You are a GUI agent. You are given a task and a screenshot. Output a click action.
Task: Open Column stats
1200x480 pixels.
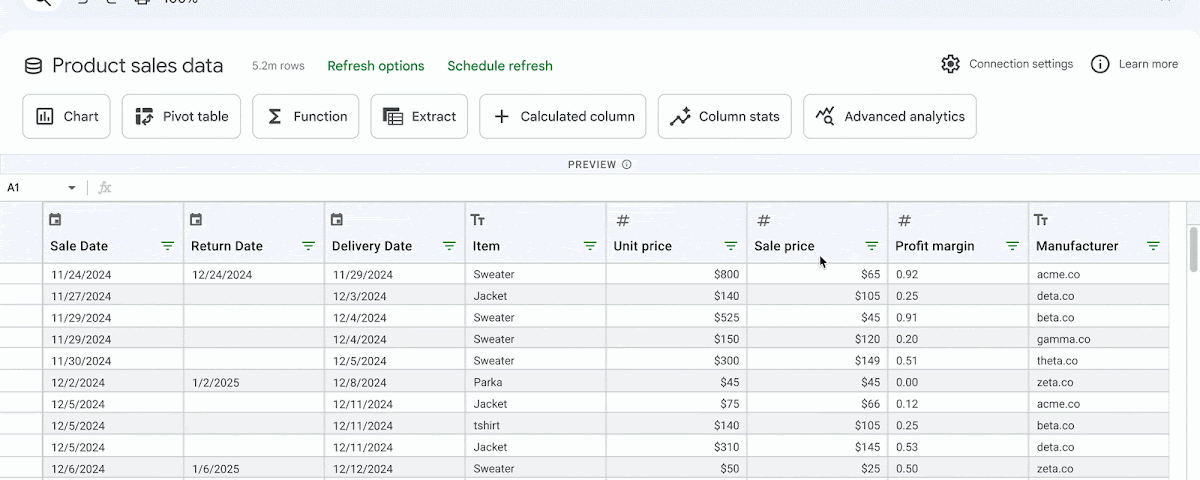725,116
